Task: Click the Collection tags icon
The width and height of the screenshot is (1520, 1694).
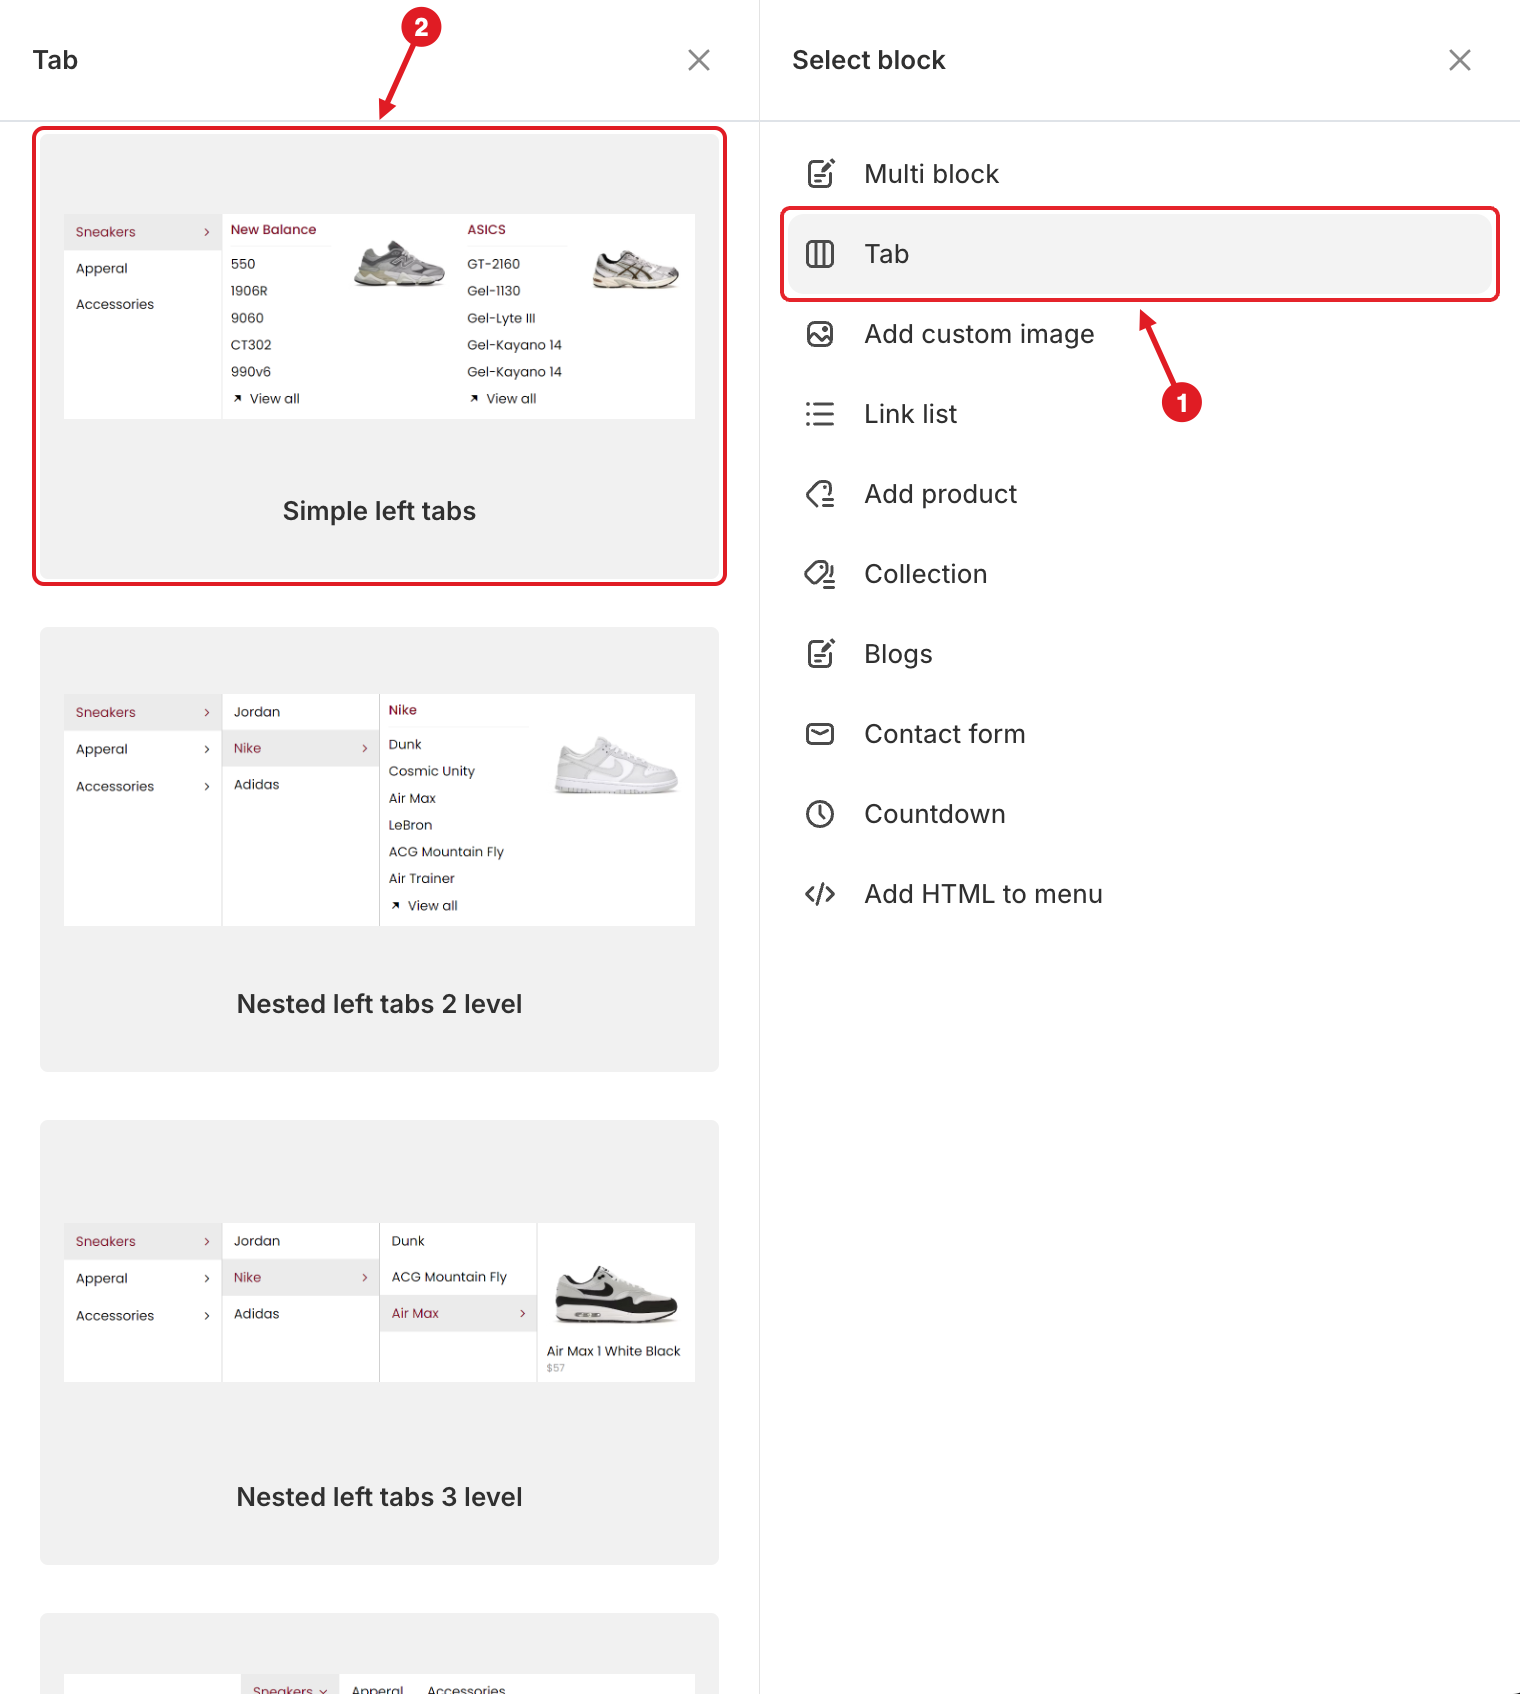Action: (820, 574)
